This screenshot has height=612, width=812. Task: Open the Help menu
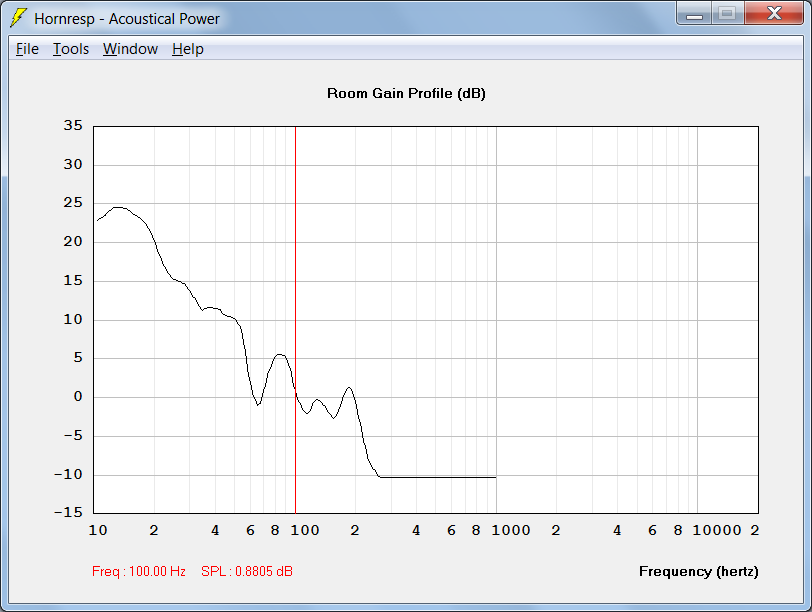tap(187, 49)
